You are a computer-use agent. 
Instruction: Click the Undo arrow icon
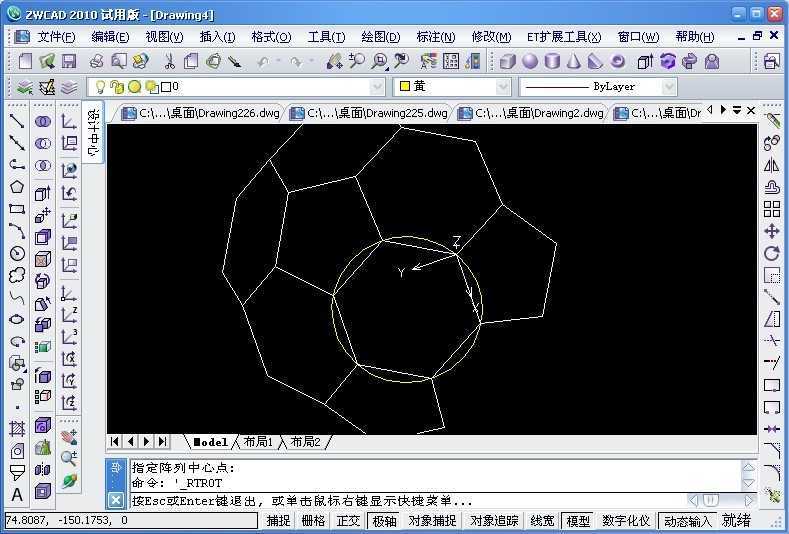point(263,61)
